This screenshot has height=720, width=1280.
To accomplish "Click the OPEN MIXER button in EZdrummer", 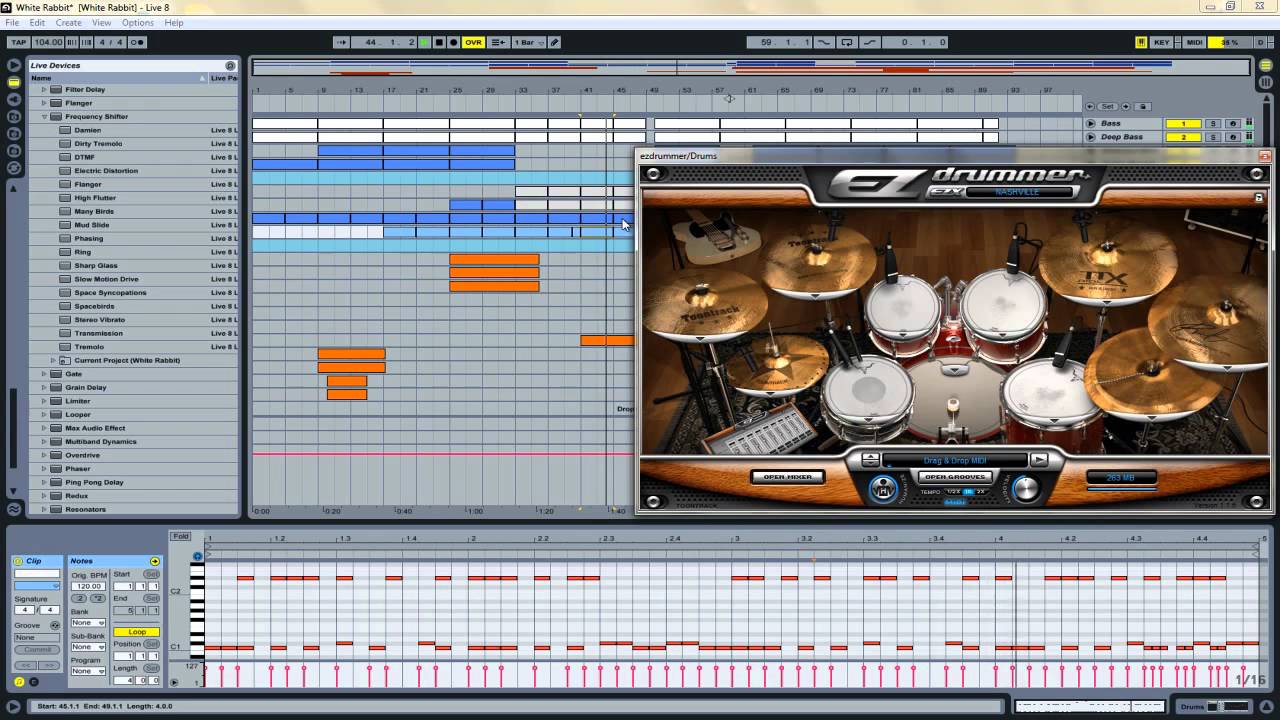I will coord(788,477).
